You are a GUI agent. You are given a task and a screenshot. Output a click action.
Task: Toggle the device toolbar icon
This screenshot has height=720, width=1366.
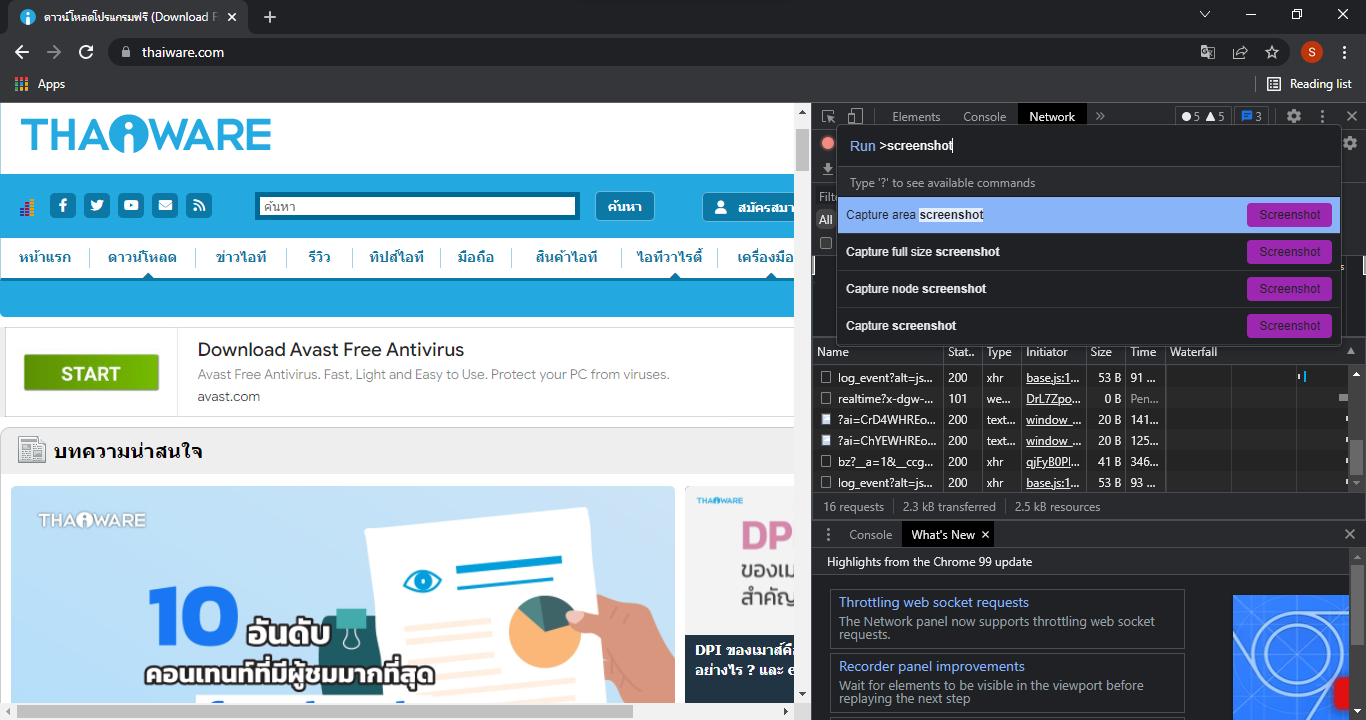(855, 116)
